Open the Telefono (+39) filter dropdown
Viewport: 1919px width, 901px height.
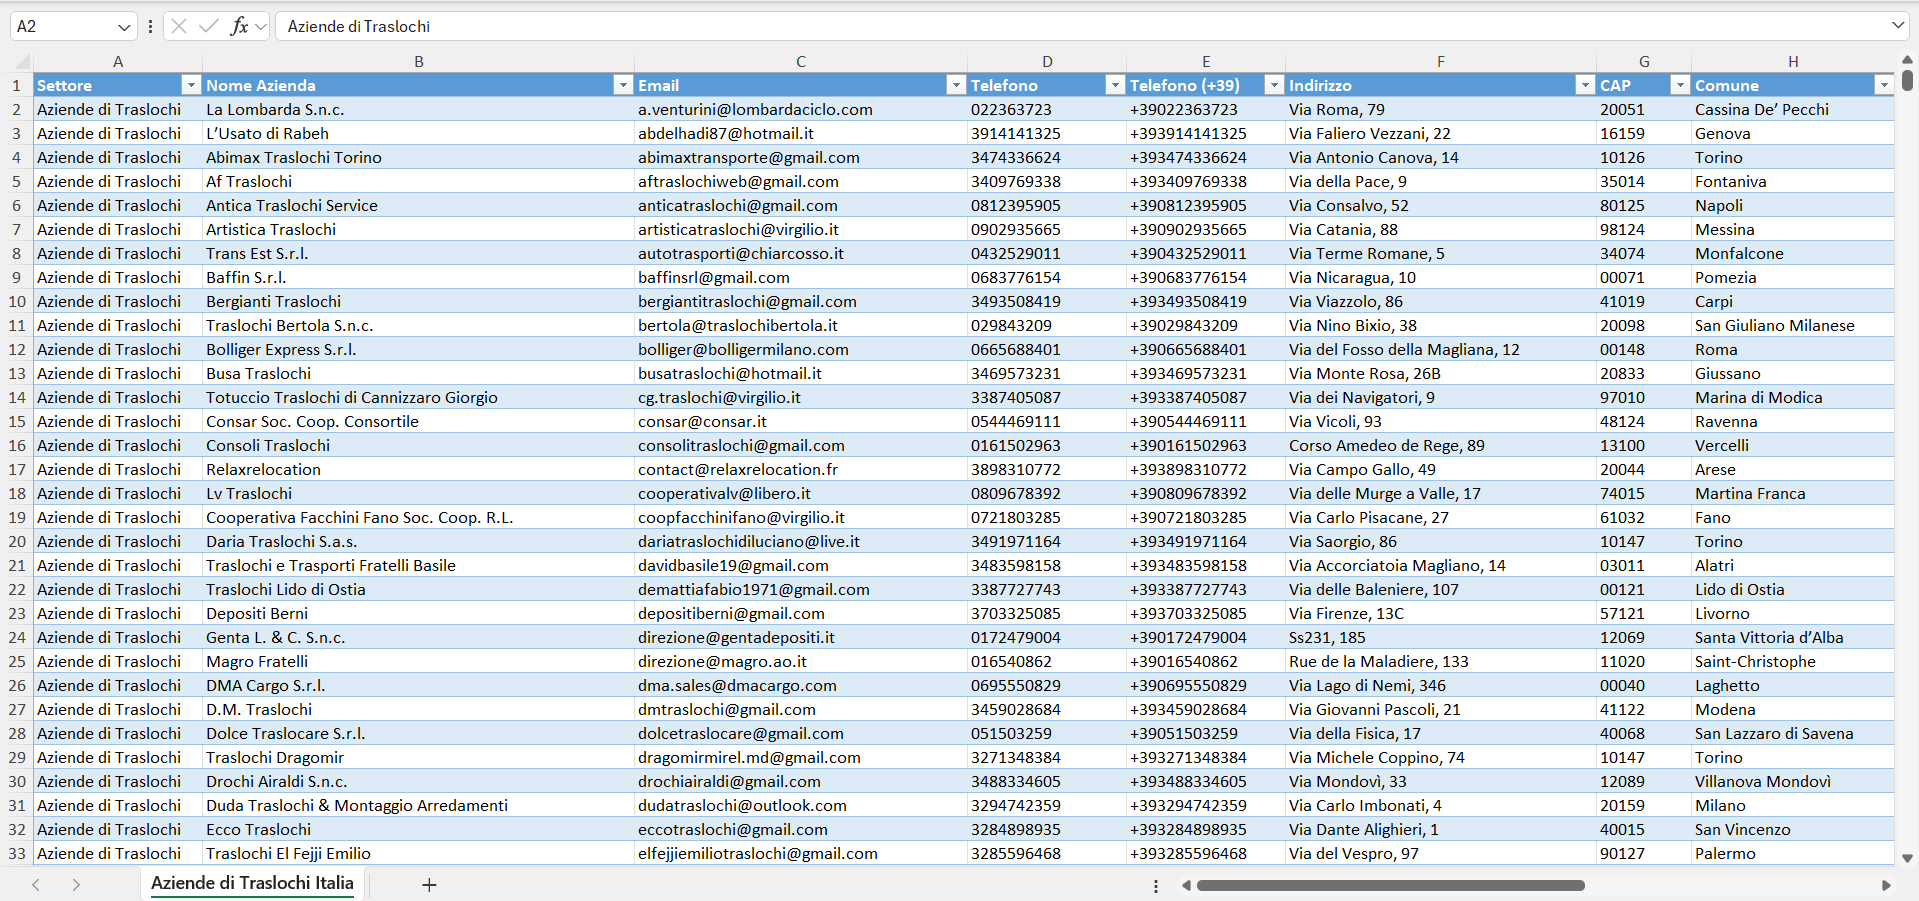tap(1273, 85)
